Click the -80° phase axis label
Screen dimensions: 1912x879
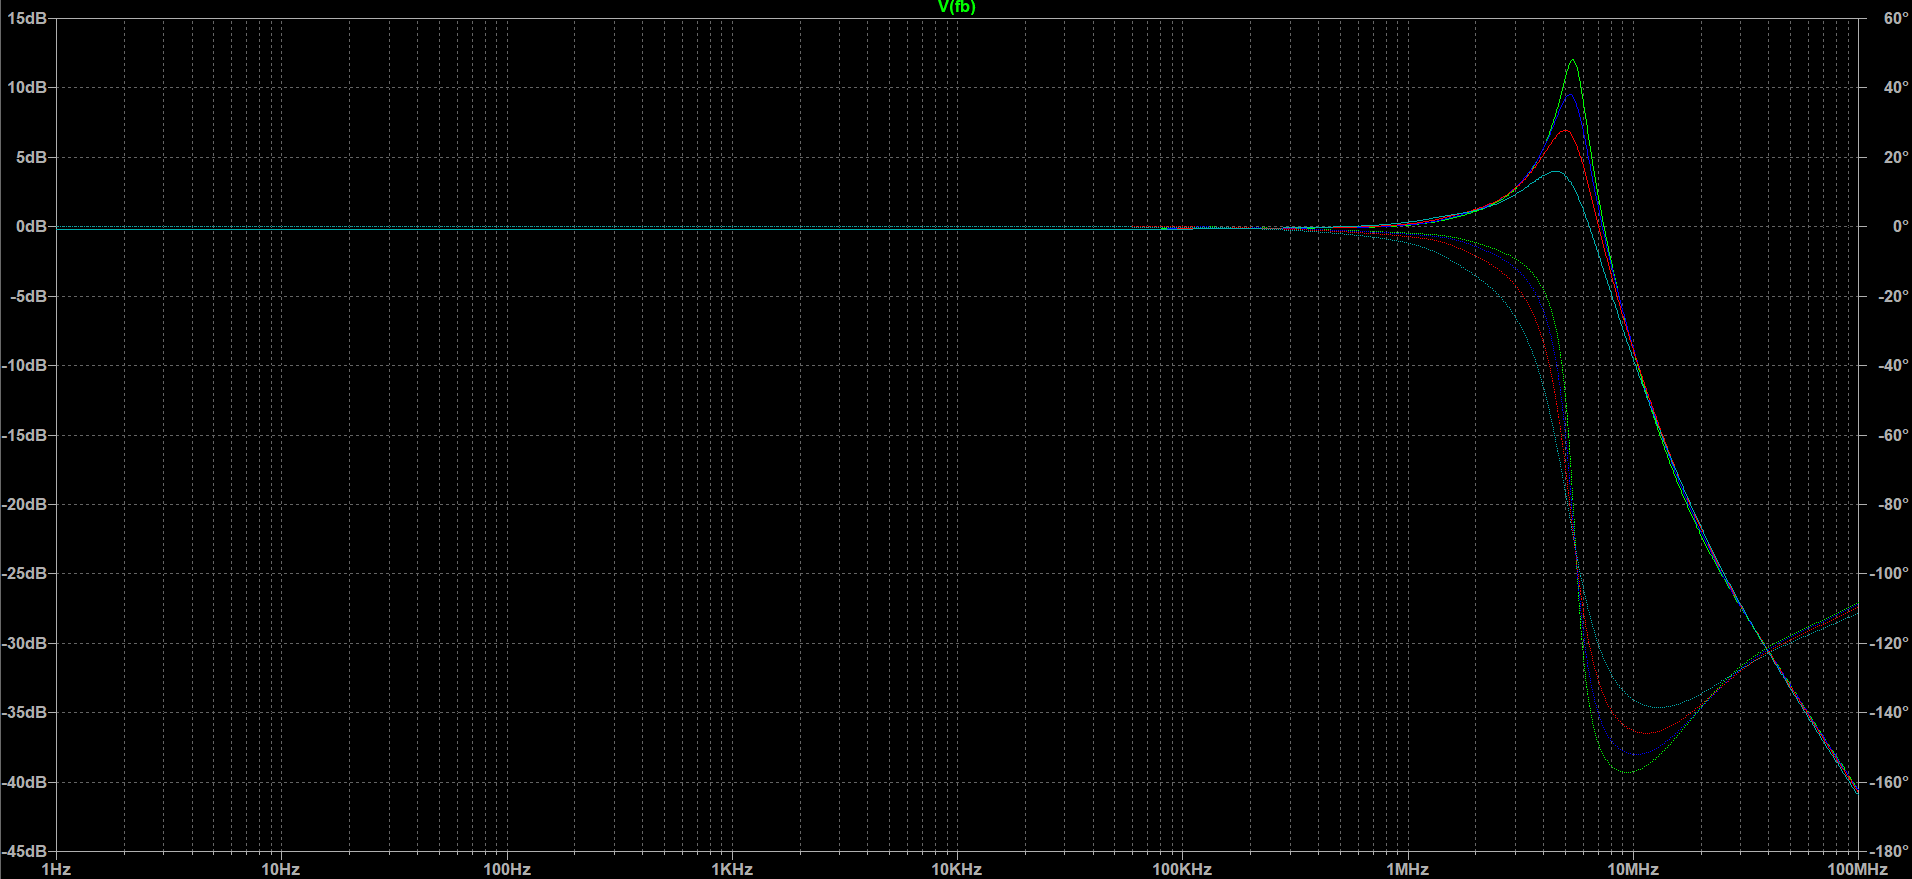(1894, 504)
